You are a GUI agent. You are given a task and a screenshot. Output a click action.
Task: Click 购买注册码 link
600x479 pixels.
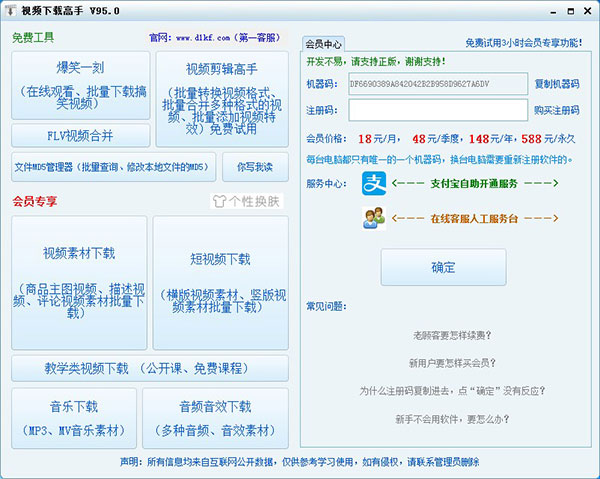557,110
